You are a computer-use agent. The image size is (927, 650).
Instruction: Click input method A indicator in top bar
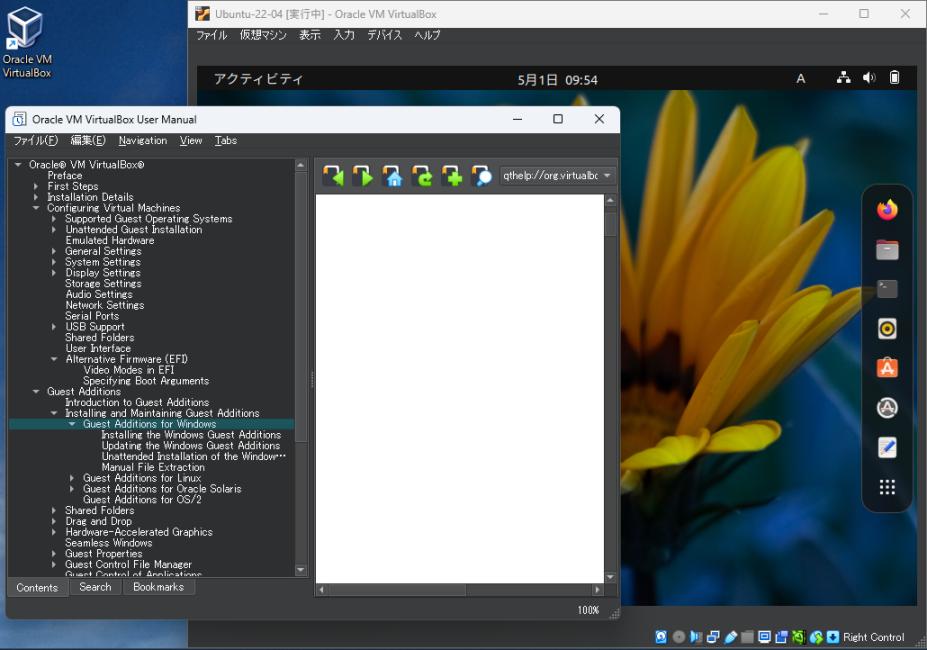coord(800,78)
